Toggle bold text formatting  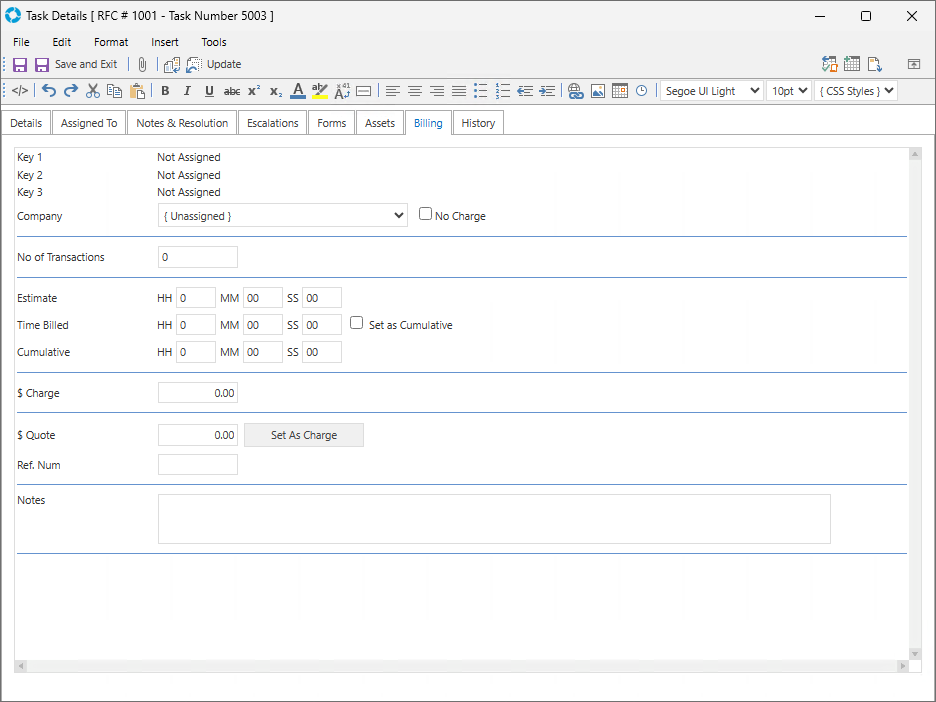coord(165,91)
